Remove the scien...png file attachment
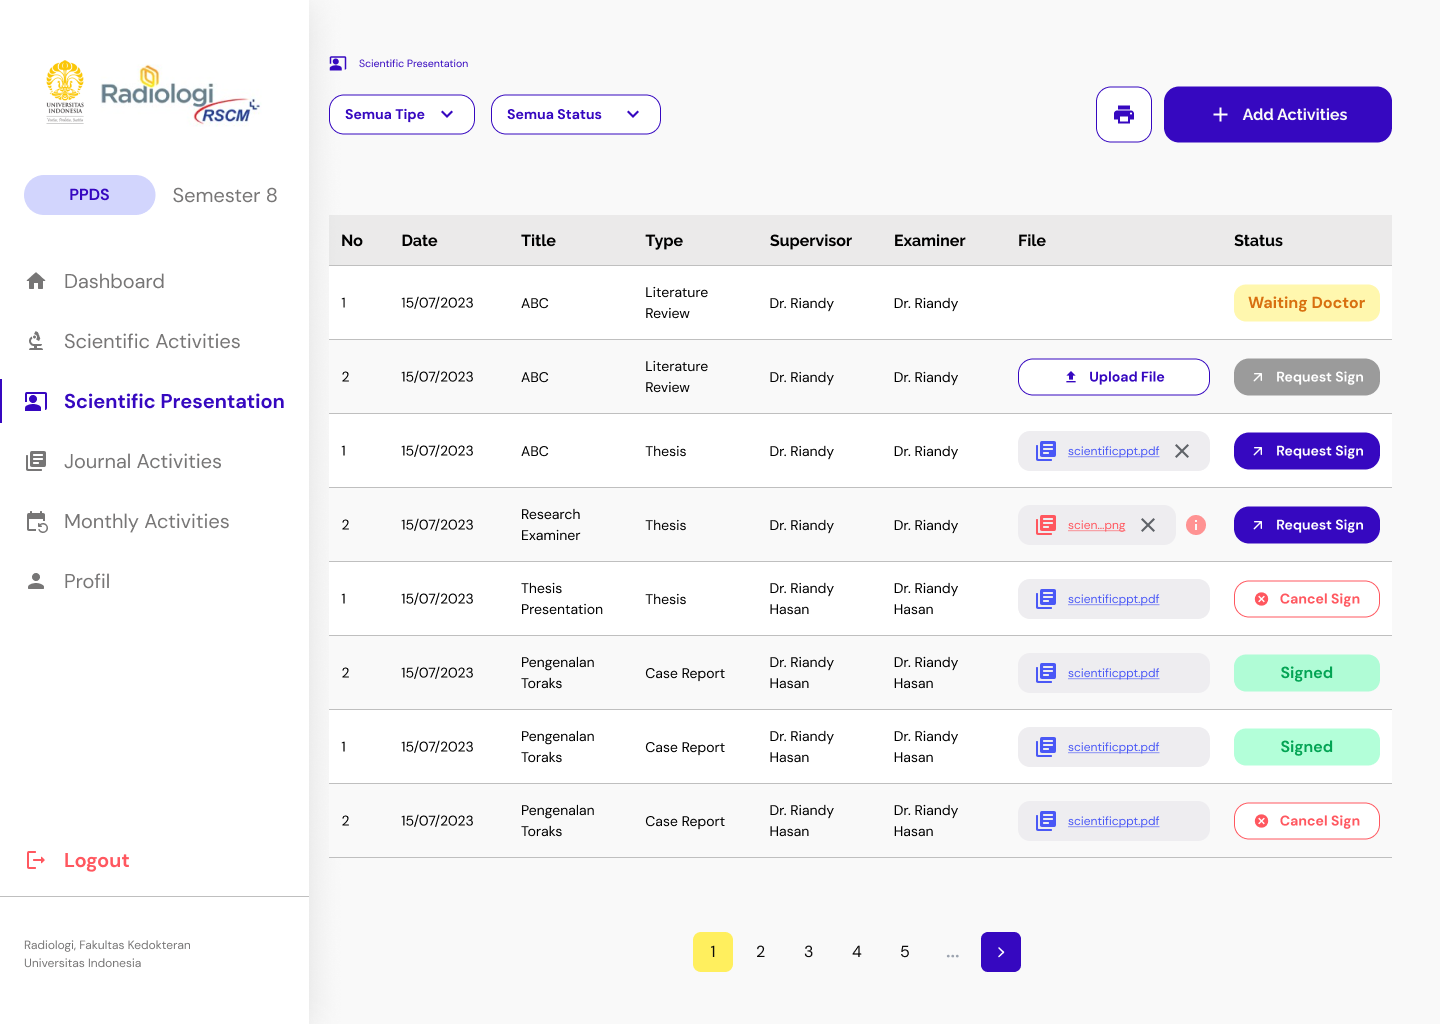Image resolution: width=1440 pixels, height=1024 pixels. pyautogui.click(x=1148, y=524)
